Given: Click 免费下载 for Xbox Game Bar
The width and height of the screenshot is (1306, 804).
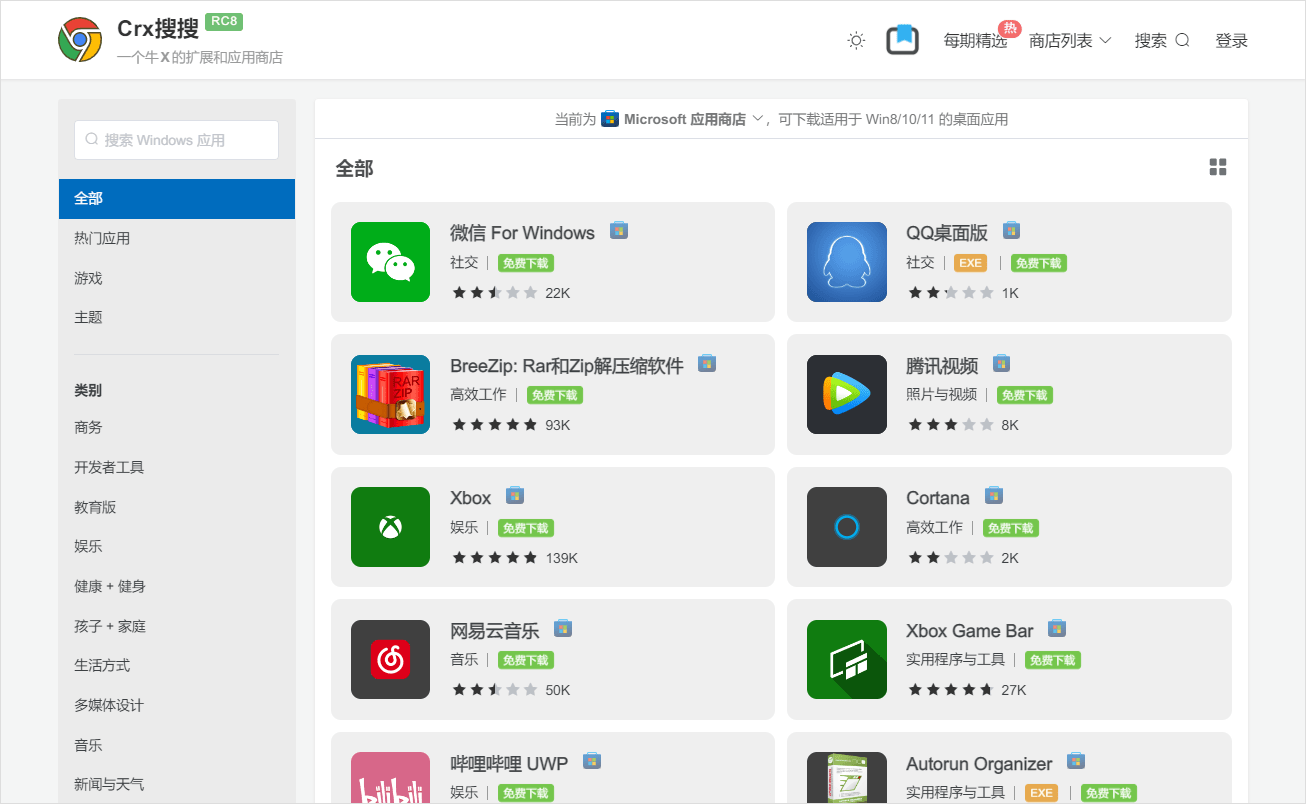Looking at the screenshot, I should coord(1052,660).
